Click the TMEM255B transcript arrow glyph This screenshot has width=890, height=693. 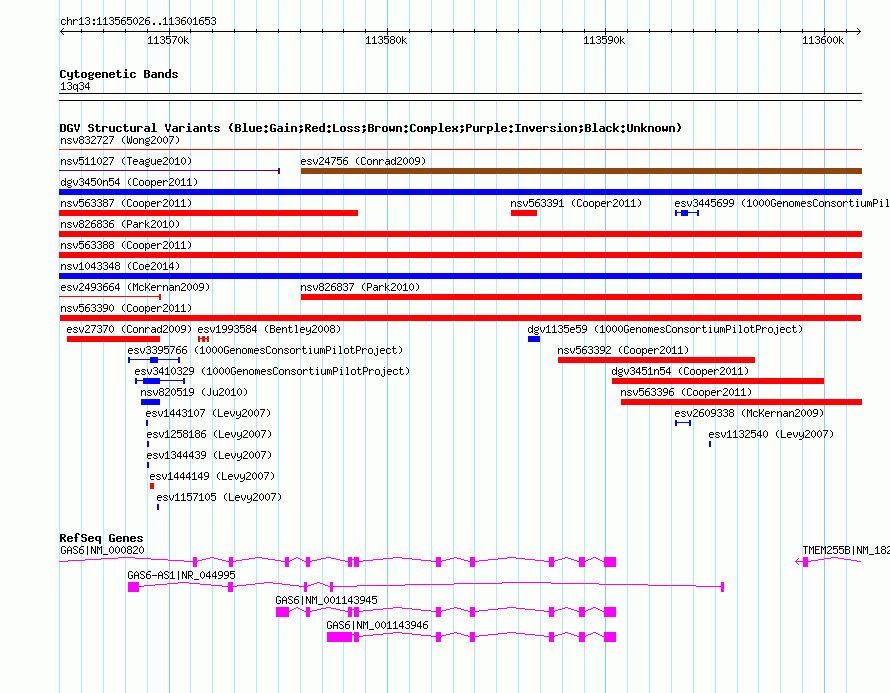799,562
